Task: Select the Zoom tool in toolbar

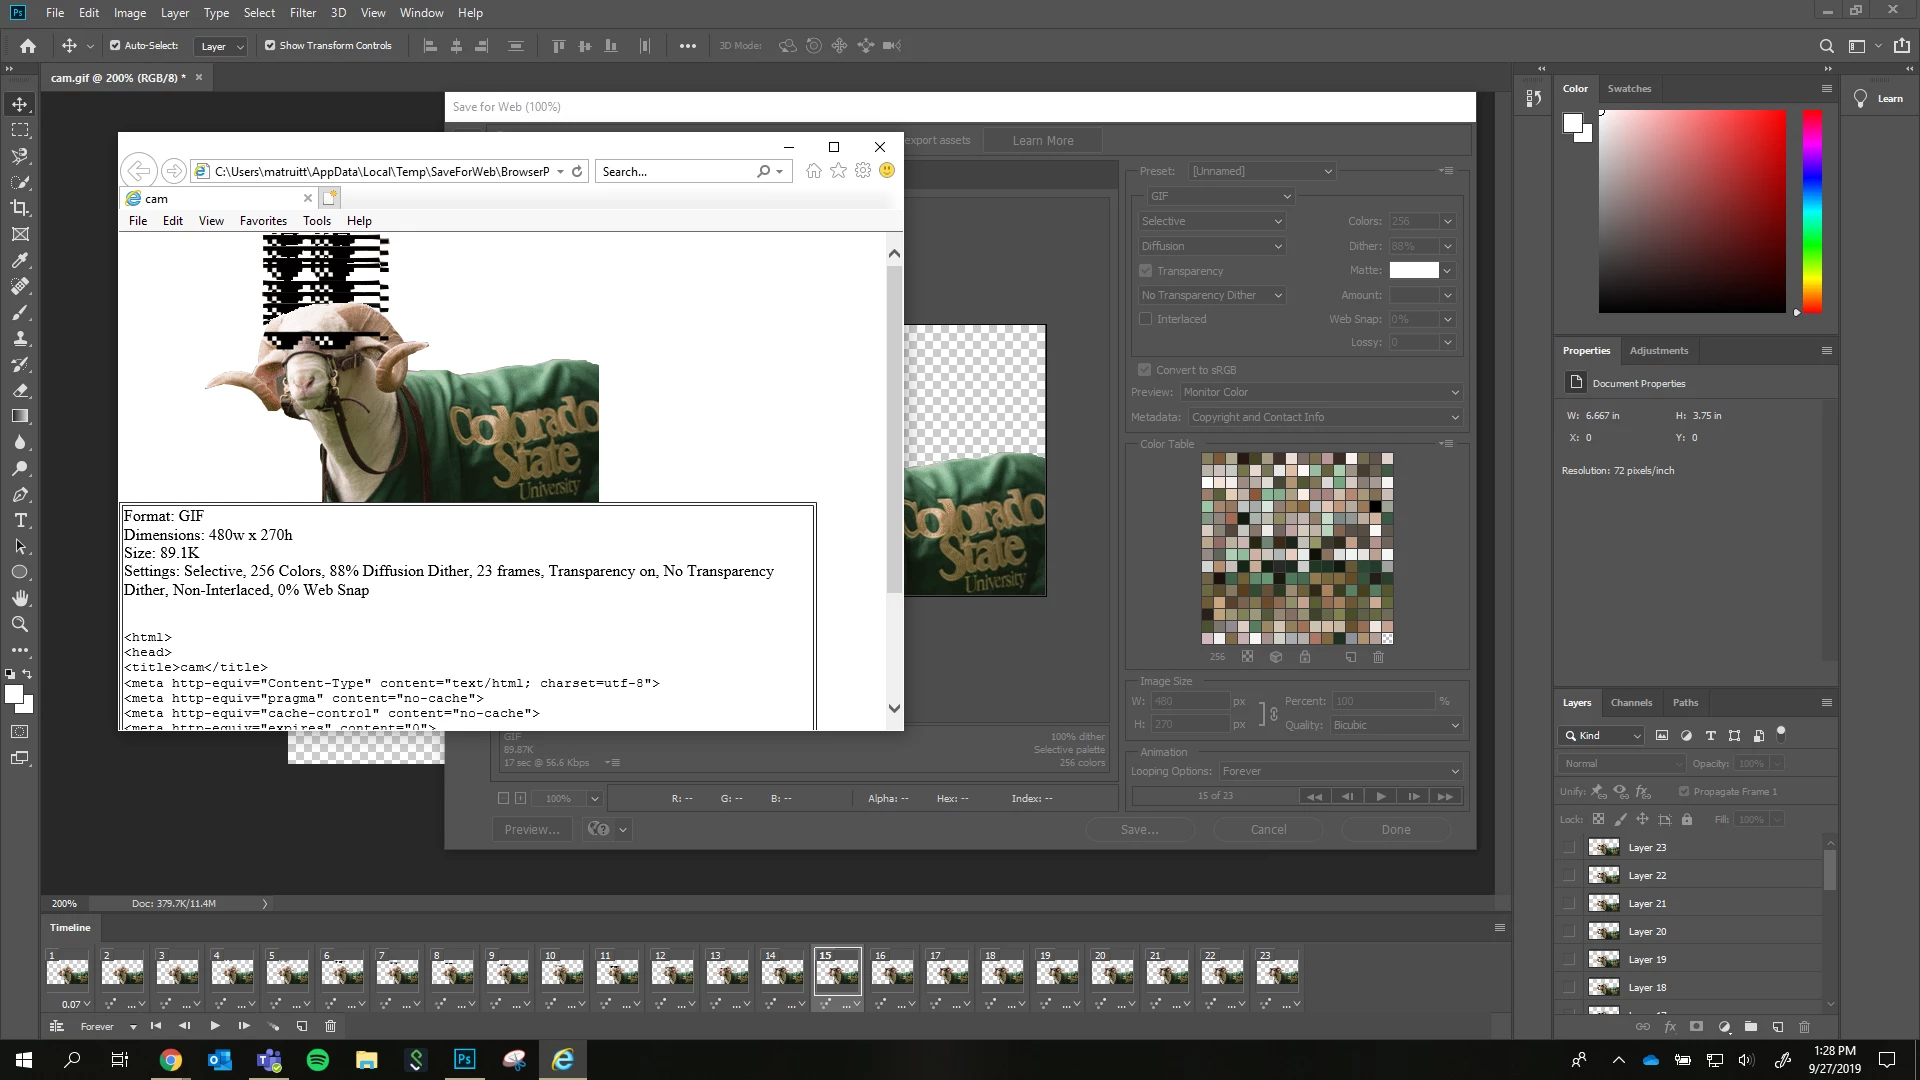Action: [x=20, y=624]
